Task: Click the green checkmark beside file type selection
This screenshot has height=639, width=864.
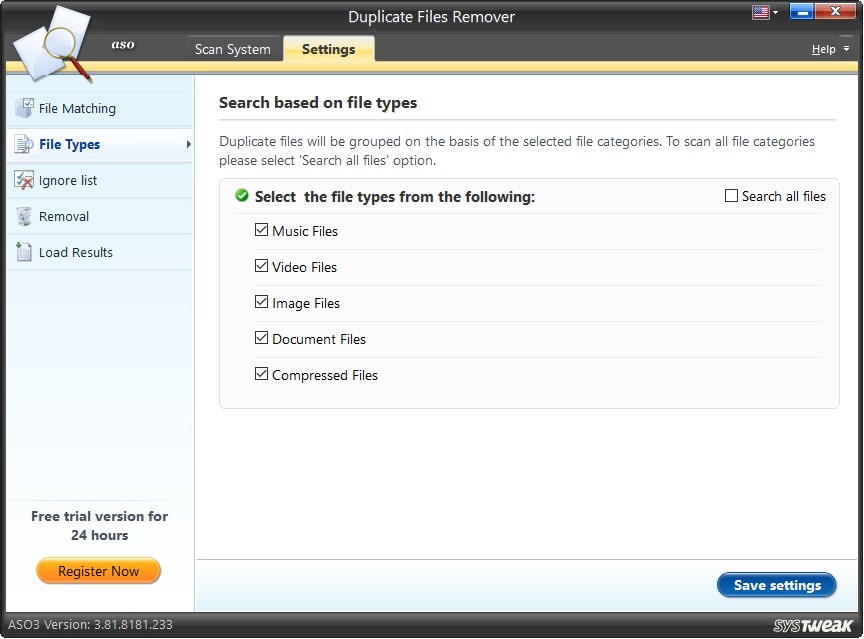Action: 240,196
